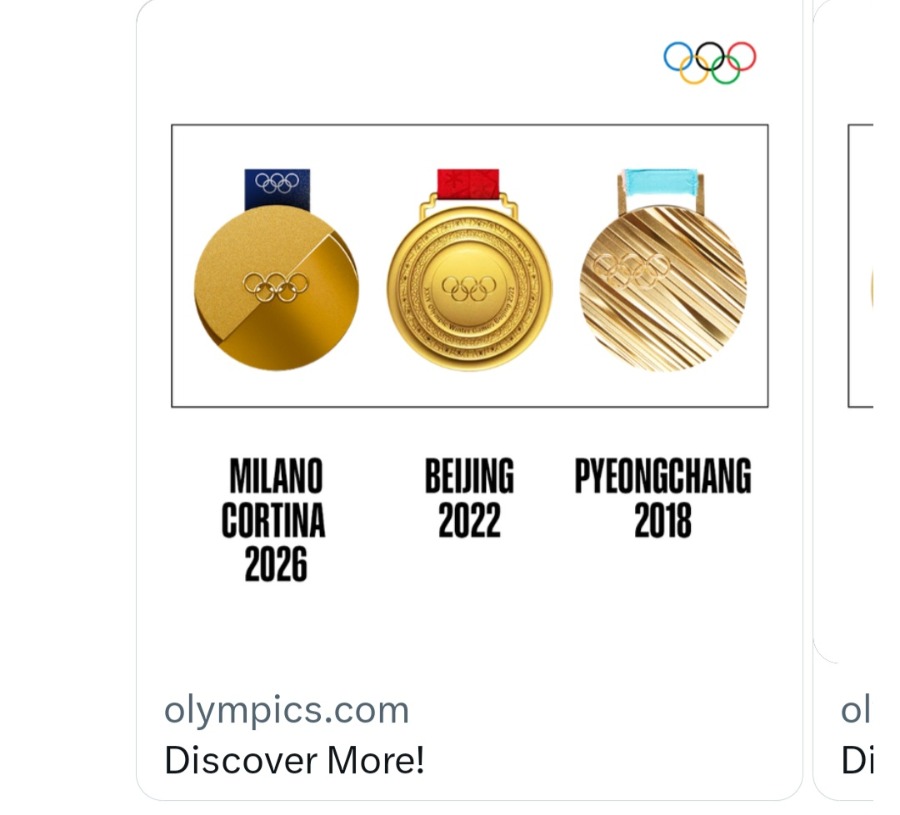The image size is (900, 815).
Task: Open the olympics.com link
Action: pos(286,710)
